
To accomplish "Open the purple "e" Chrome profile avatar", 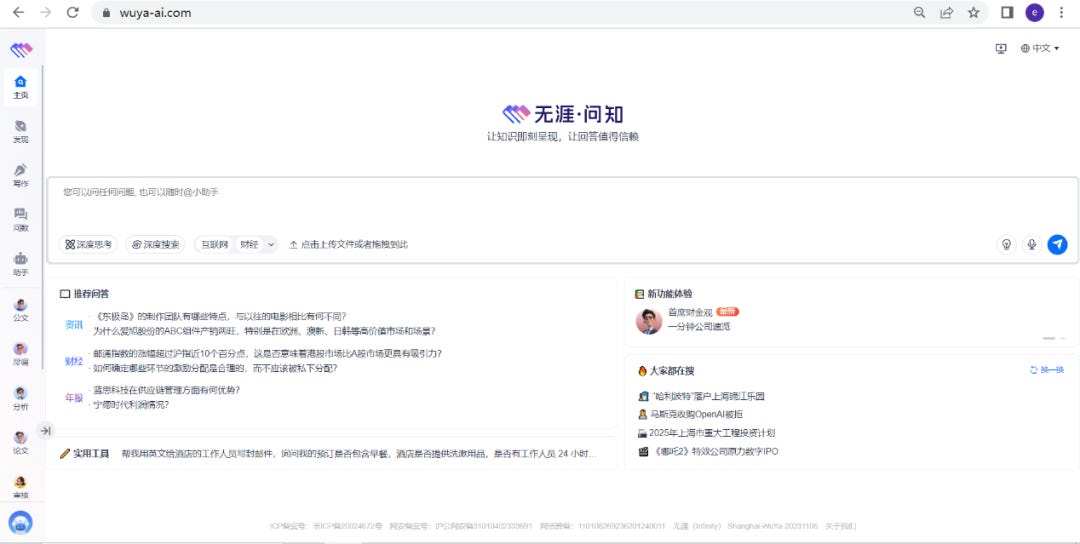I will pyautogui.click(x=1035, y=12).
